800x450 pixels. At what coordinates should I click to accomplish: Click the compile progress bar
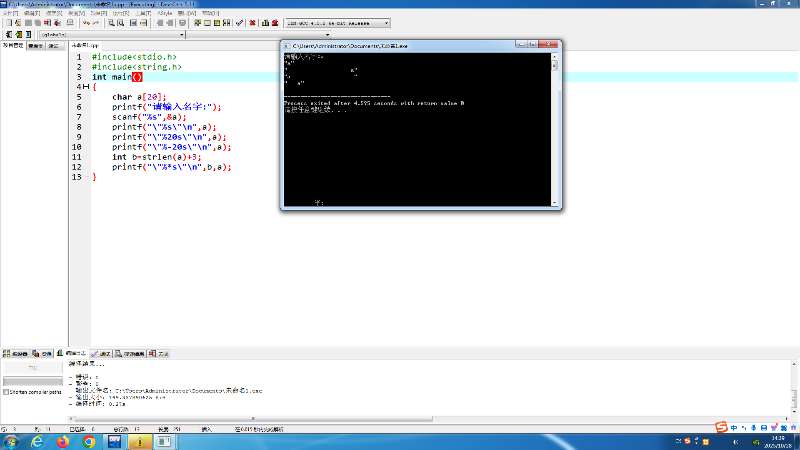pyautogui.click(x=33, y=381)
